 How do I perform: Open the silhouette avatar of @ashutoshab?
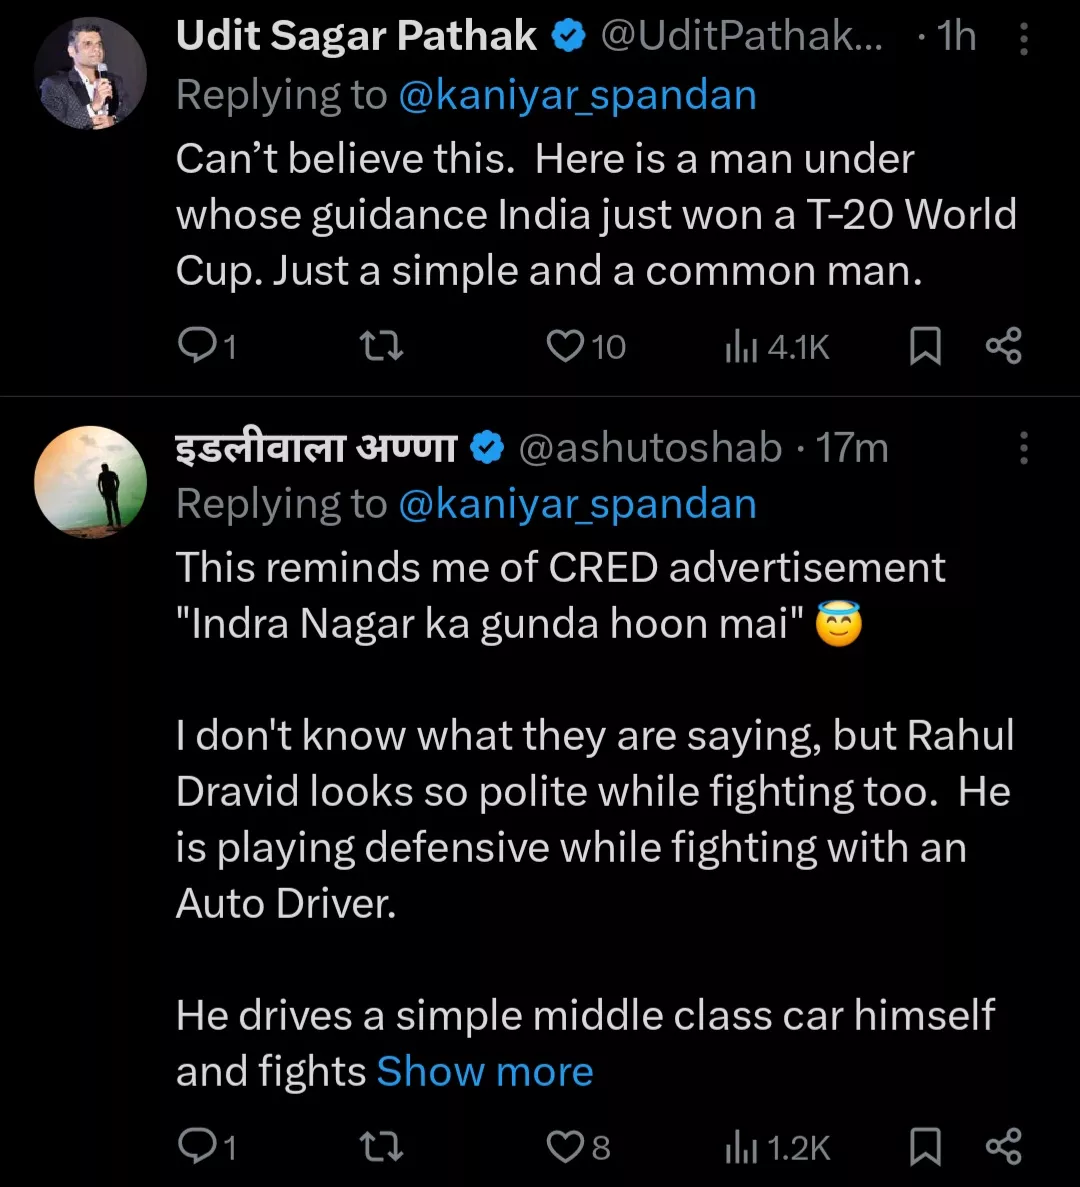click(90, 482)
